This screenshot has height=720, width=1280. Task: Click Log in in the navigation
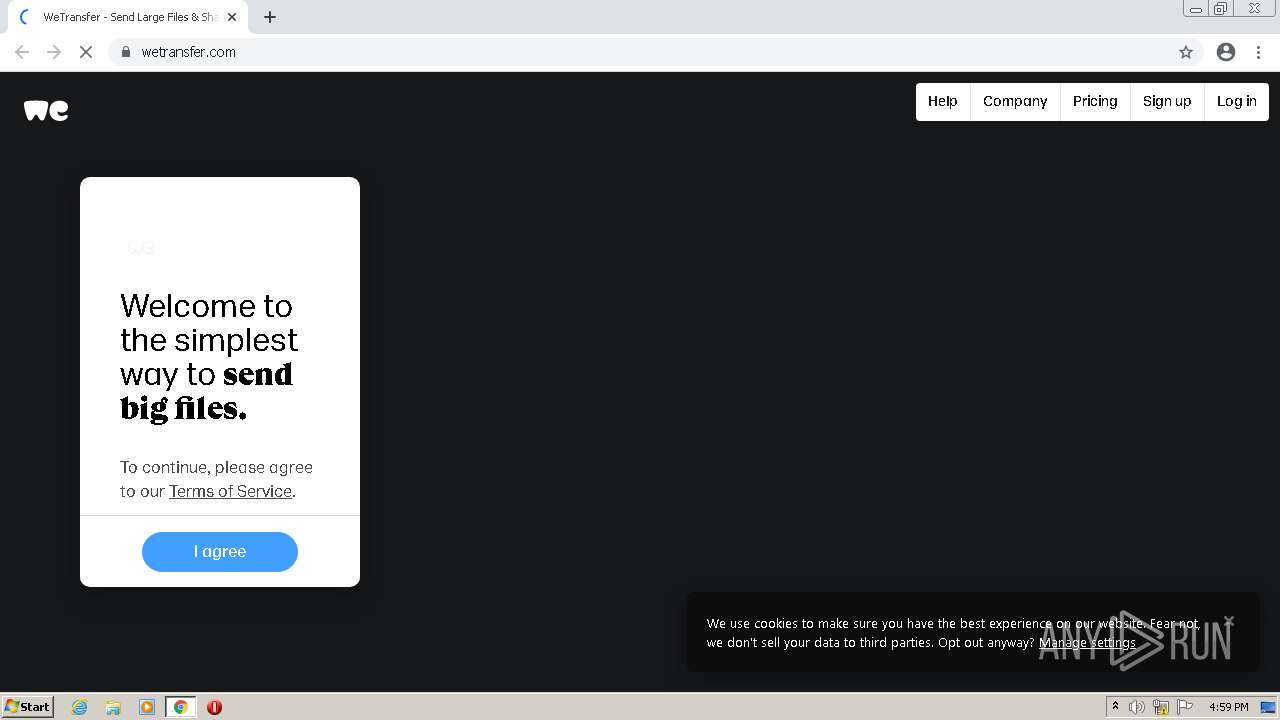click(x=1237, y=101)
